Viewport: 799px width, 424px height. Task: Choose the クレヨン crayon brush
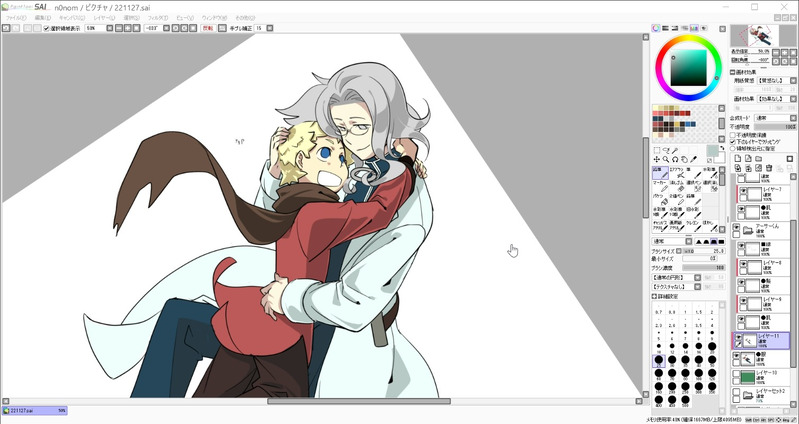click(x=694, y=226)
